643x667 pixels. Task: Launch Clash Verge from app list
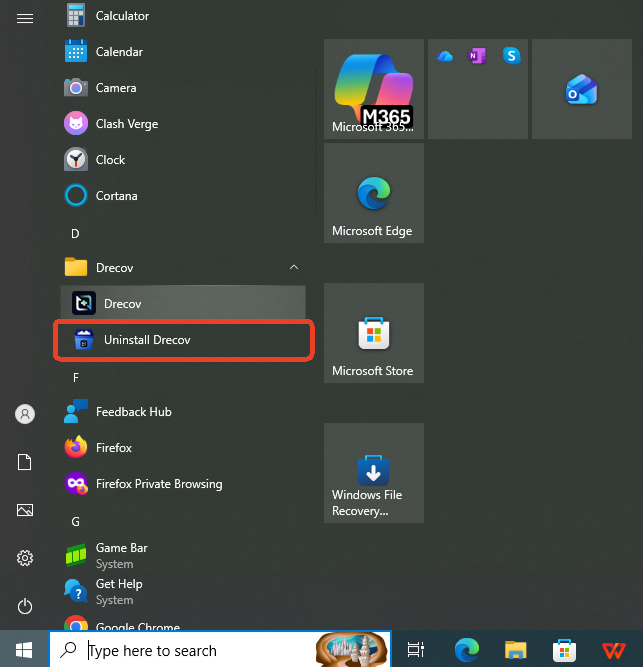126,124
